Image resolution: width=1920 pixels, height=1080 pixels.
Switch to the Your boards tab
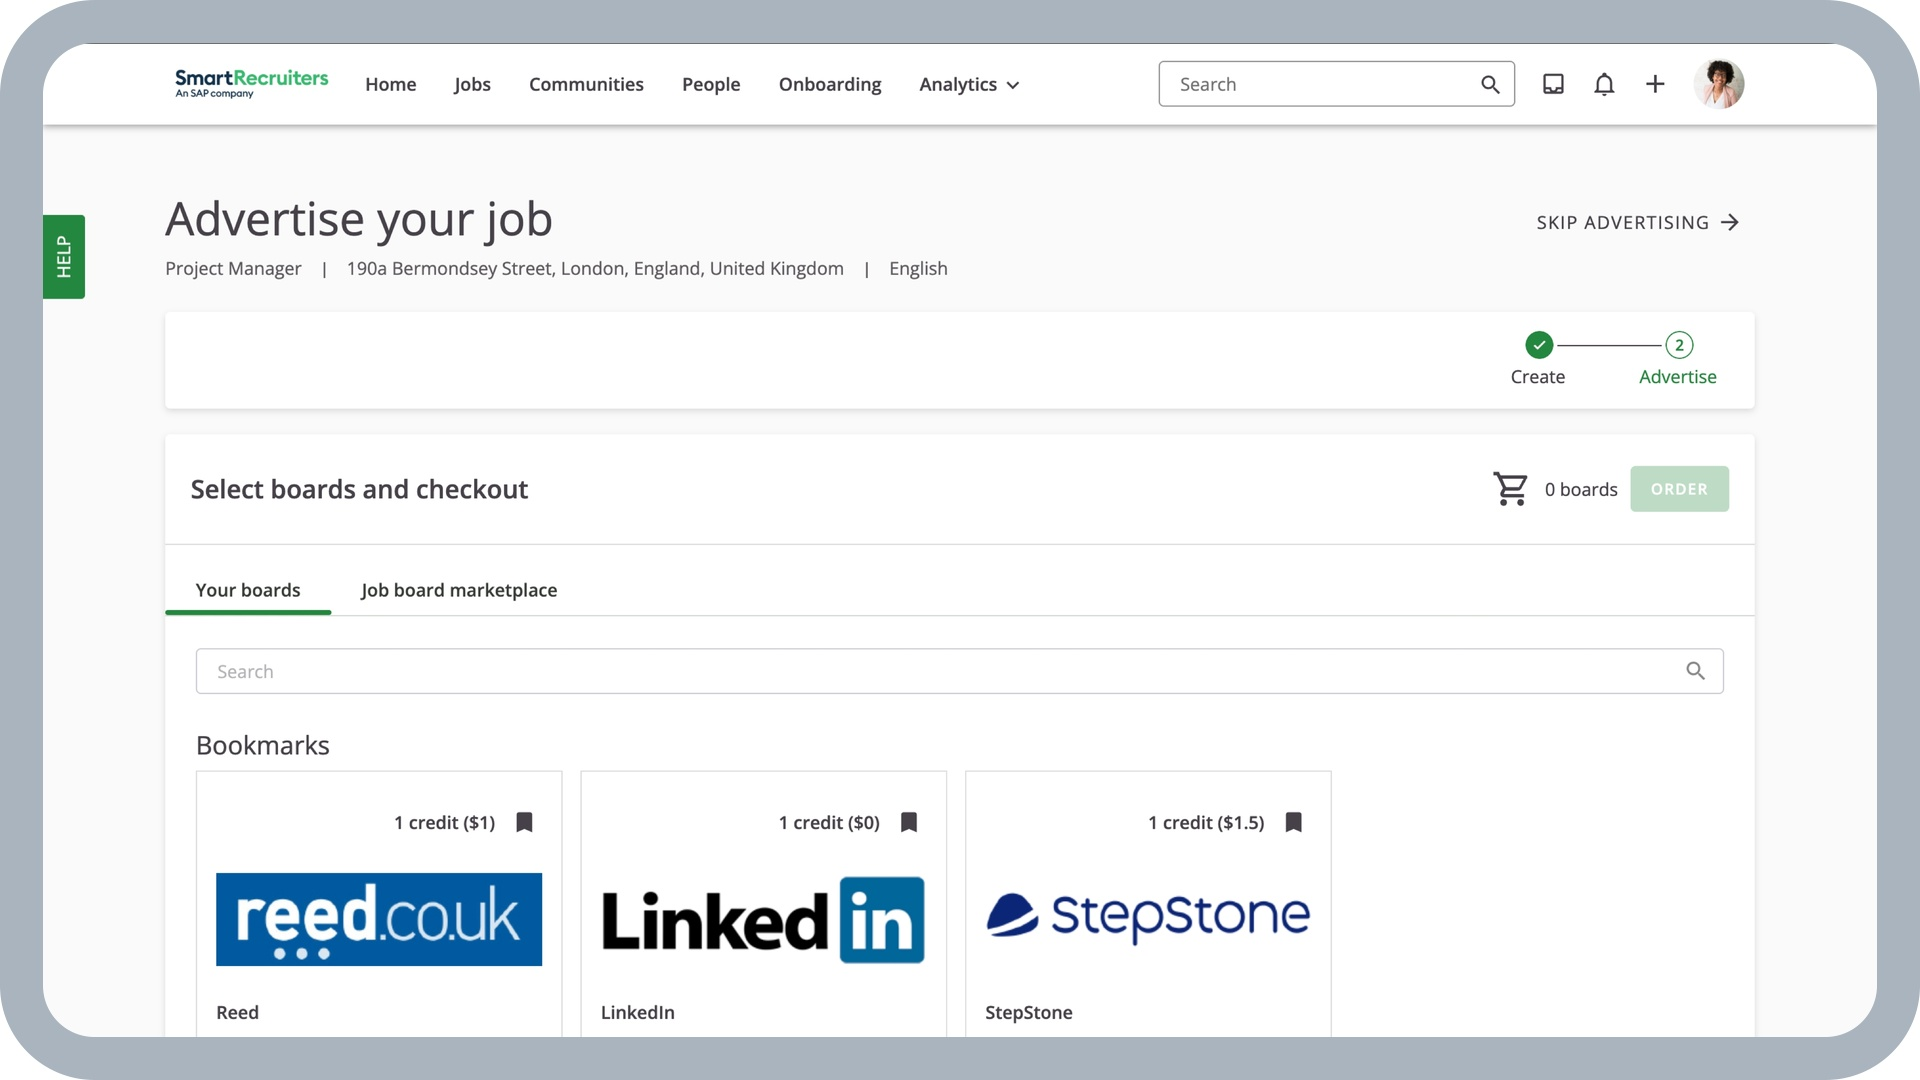(x=248, y=590)
